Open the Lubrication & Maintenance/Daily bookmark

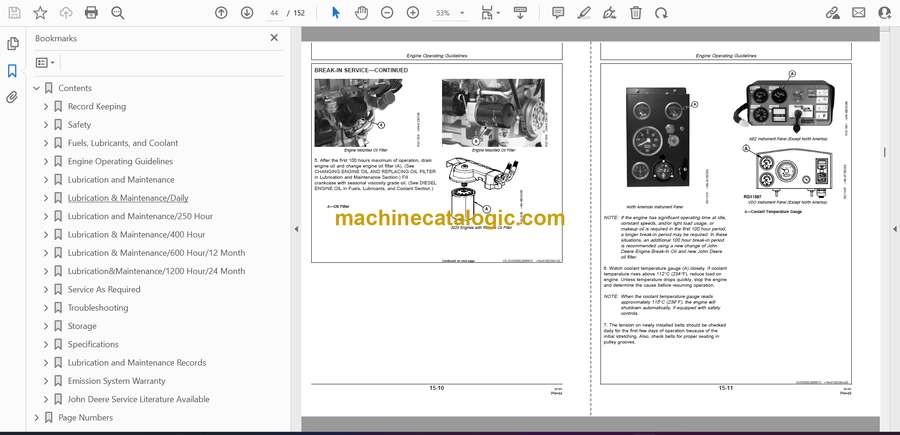128,198
